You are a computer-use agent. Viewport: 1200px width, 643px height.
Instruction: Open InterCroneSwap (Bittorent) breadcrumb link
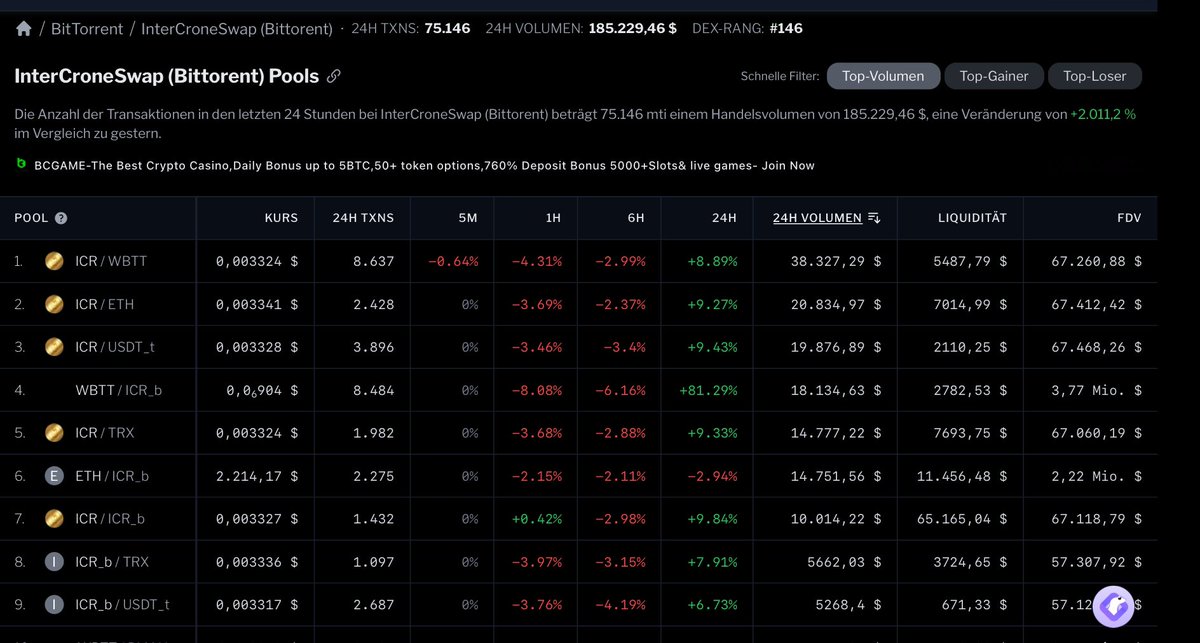pos(237,28)
